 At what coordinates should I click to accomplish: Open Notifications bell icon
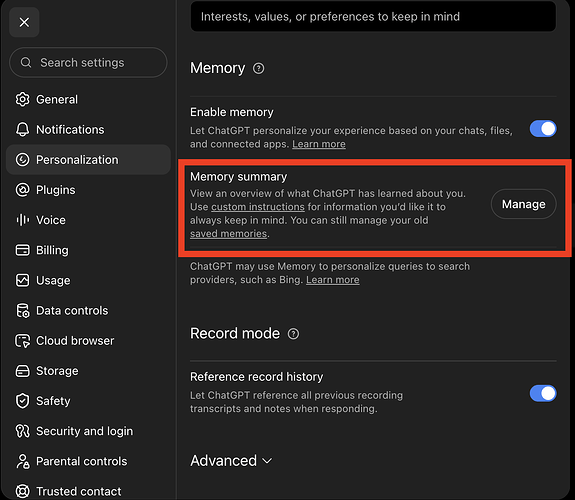22,129
